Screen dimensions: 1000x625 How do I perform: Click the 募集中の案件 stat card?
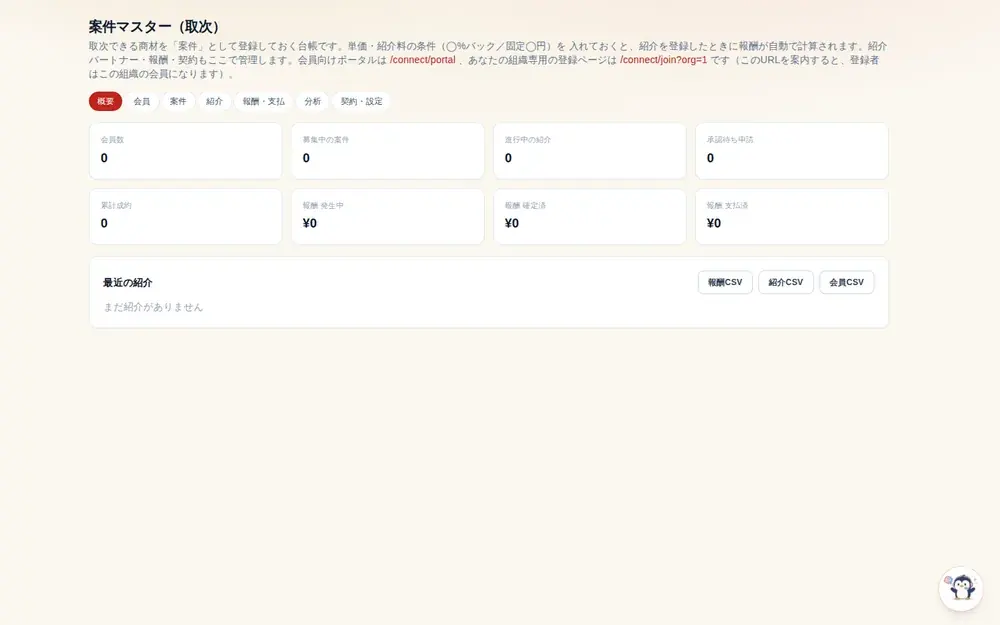pyautogui.click(x=388, y=151)
